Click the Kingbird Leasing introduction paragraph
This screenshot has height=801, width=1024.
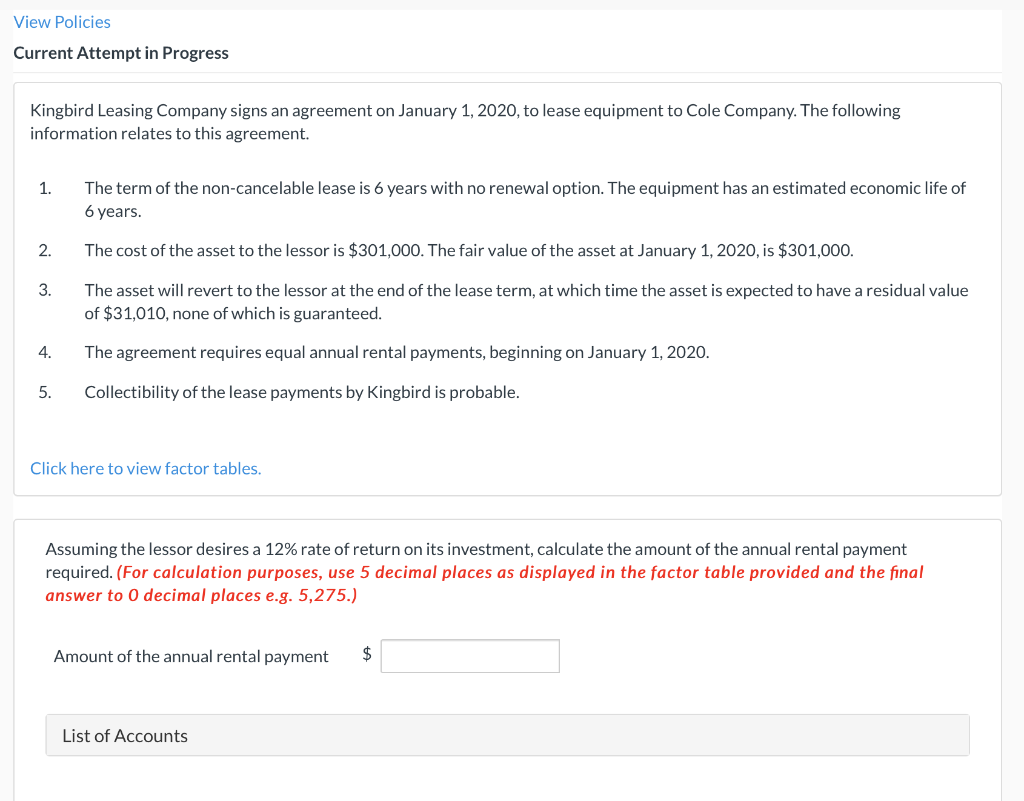point(465,121)
